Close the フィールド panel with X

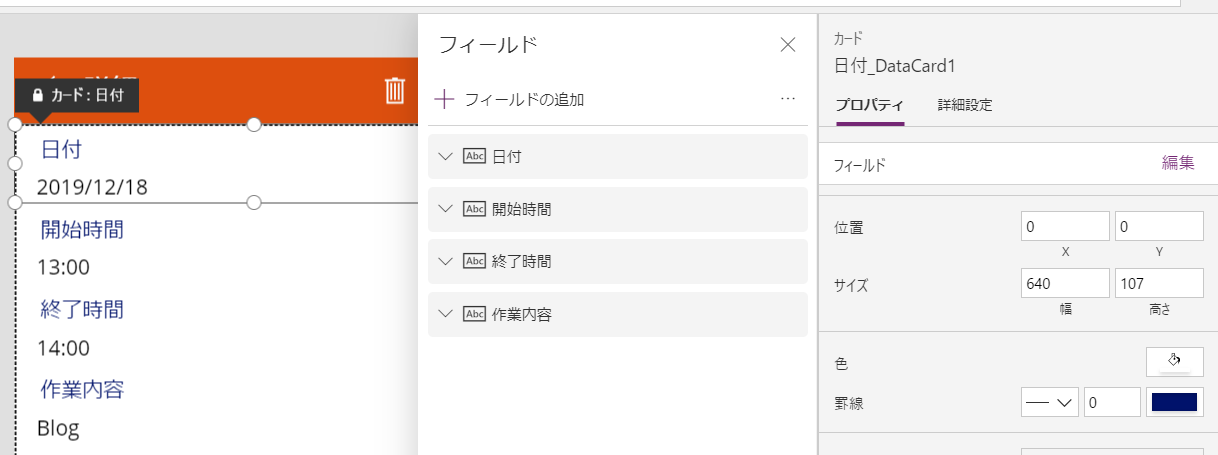(x=787, y=44)
